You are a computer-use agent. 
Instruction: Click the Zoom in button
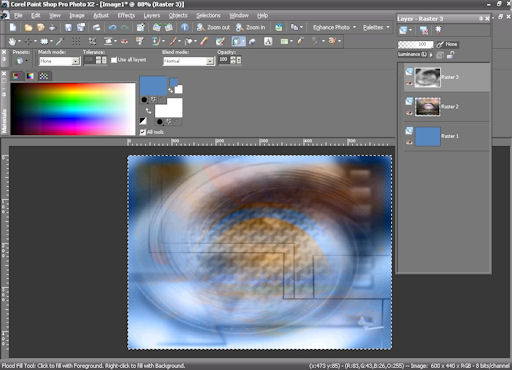pyautogui.click(x=251, y=27)
